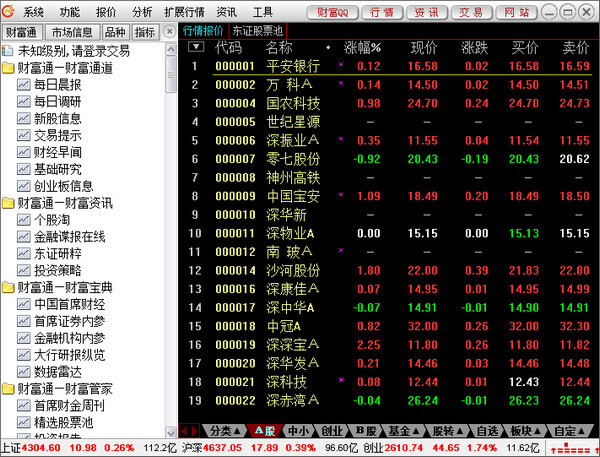
Task: Open the 系统 menu
Action: click(x=33, y=12)
